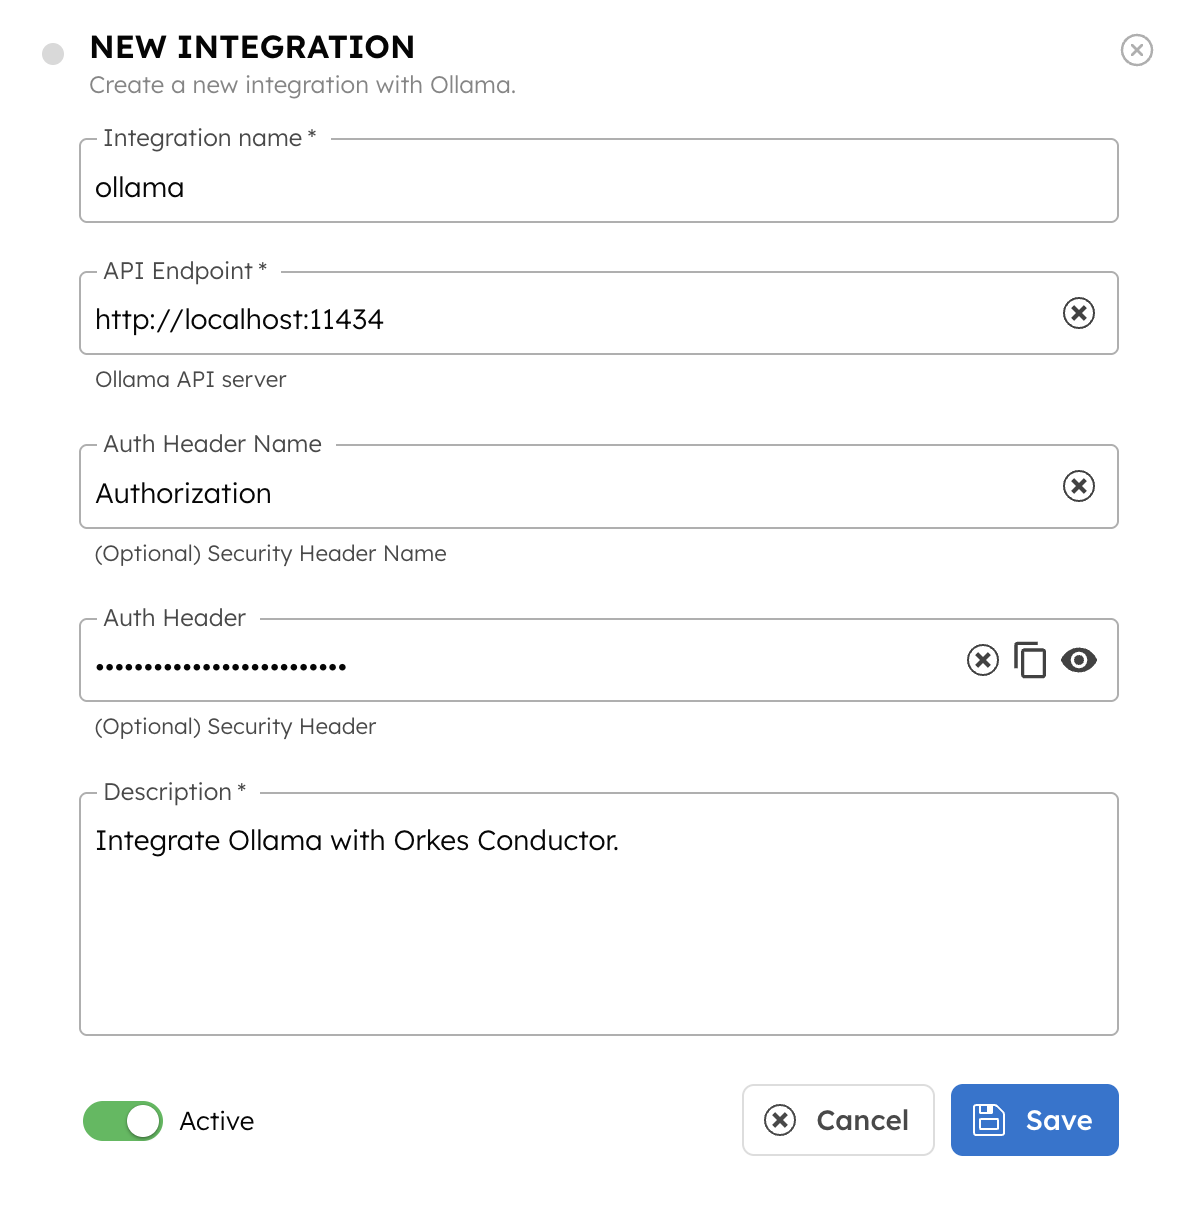1192x1222 pixels.
Task: Edit the Description text area
Action: tap(598, 914)
